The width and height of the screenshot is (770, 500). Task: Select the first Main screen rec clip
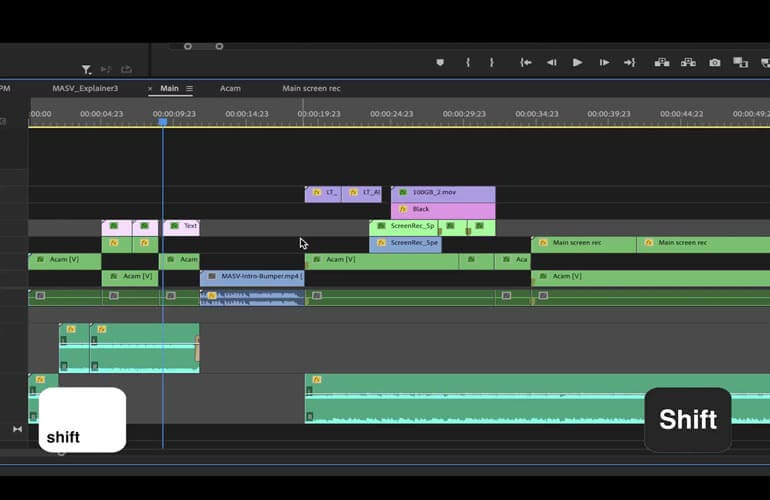coord(583,244)
